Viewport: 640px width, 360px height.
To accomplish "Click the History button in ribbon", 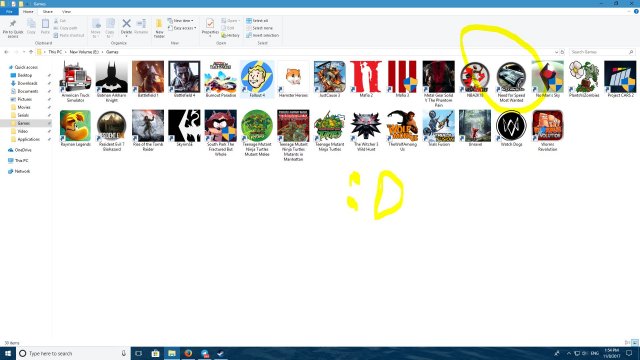I will pyautogui.click(x=230, y=35).
